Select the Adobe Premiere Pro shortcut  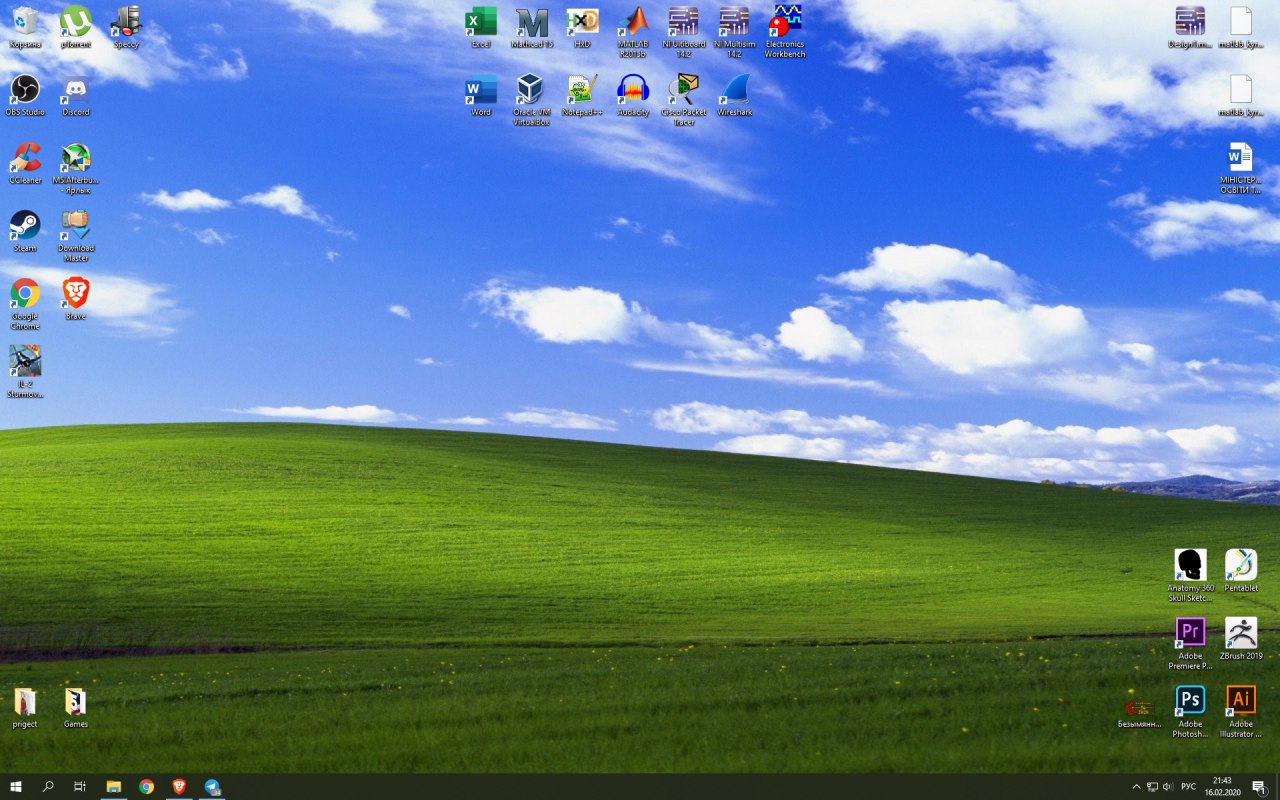click(x=1190, y=643)
